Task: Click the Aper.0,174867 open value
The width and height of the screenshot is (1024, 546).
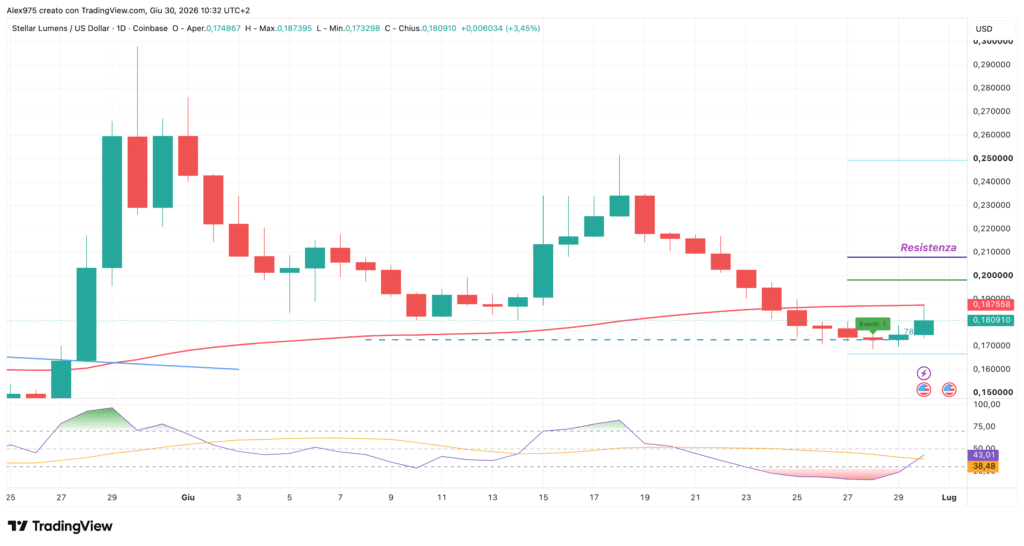Action: coord(214,29)
